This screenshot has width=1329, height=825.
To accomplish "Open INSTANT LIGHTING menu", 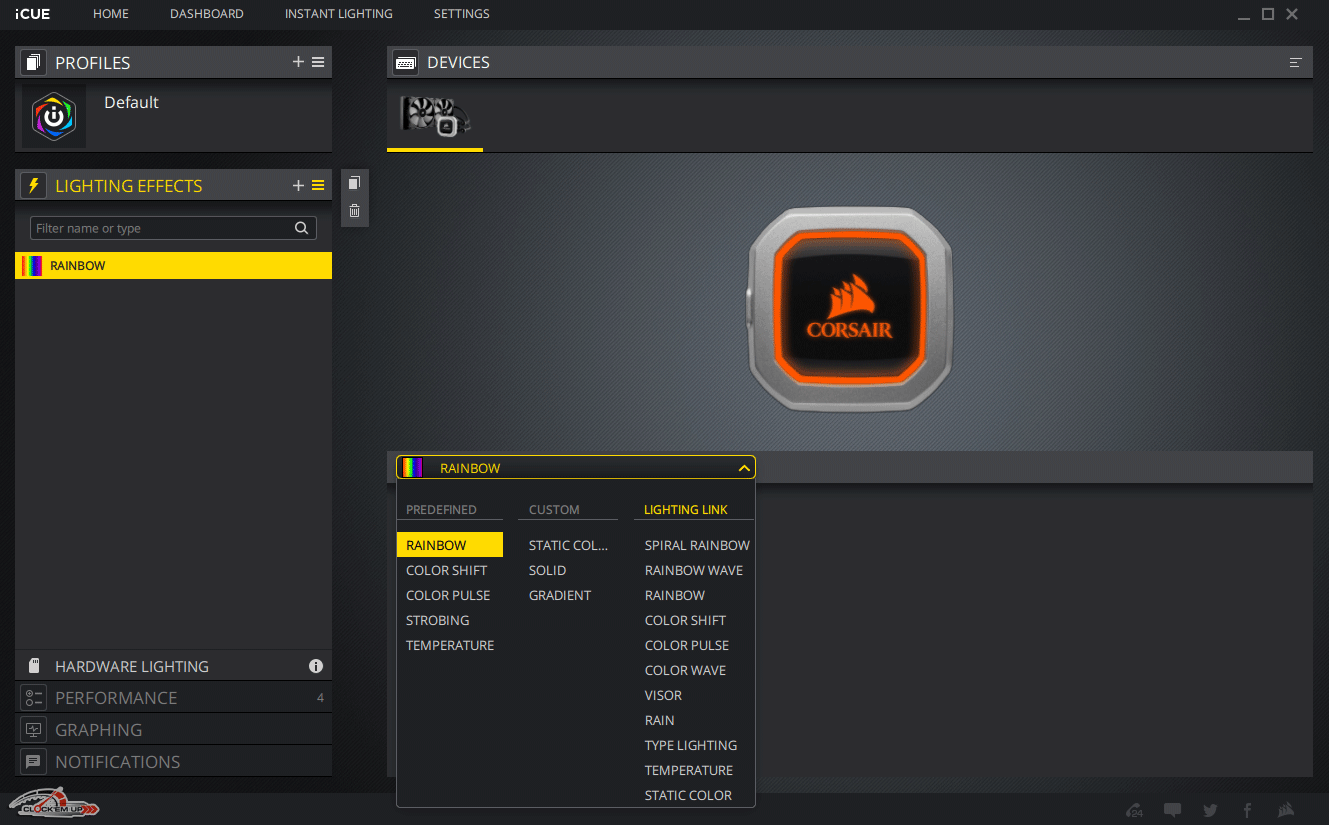I will [x=339, y=14].
